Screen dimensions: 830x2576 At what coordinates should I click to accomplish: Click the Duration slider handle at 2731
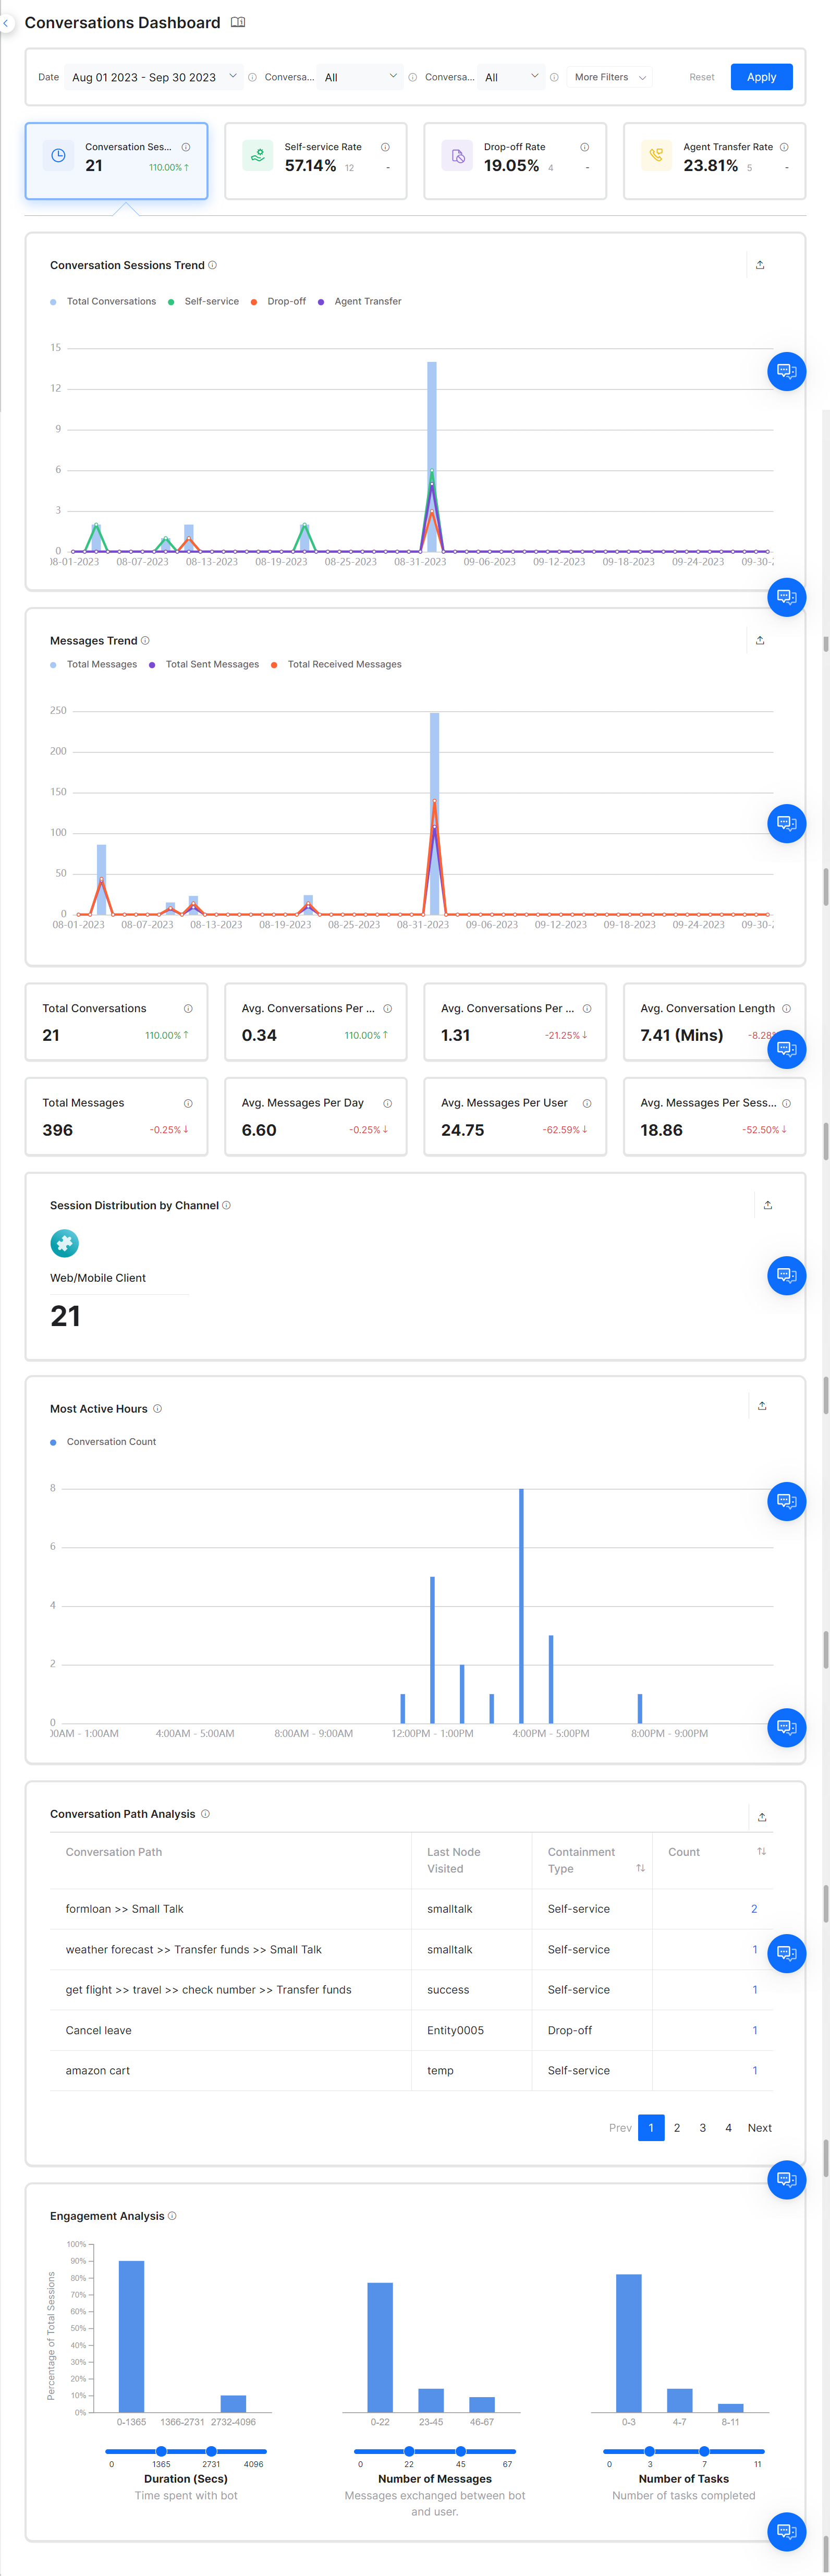211,2451
